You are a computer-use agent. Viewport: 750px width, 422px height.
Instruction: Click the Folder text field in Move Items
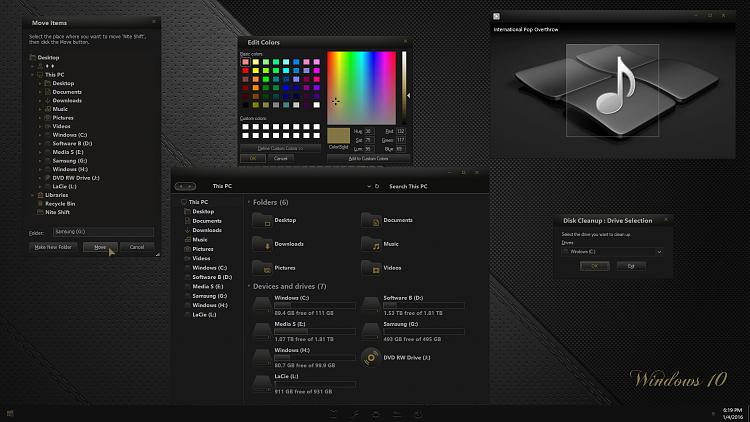tap(103, 232)
